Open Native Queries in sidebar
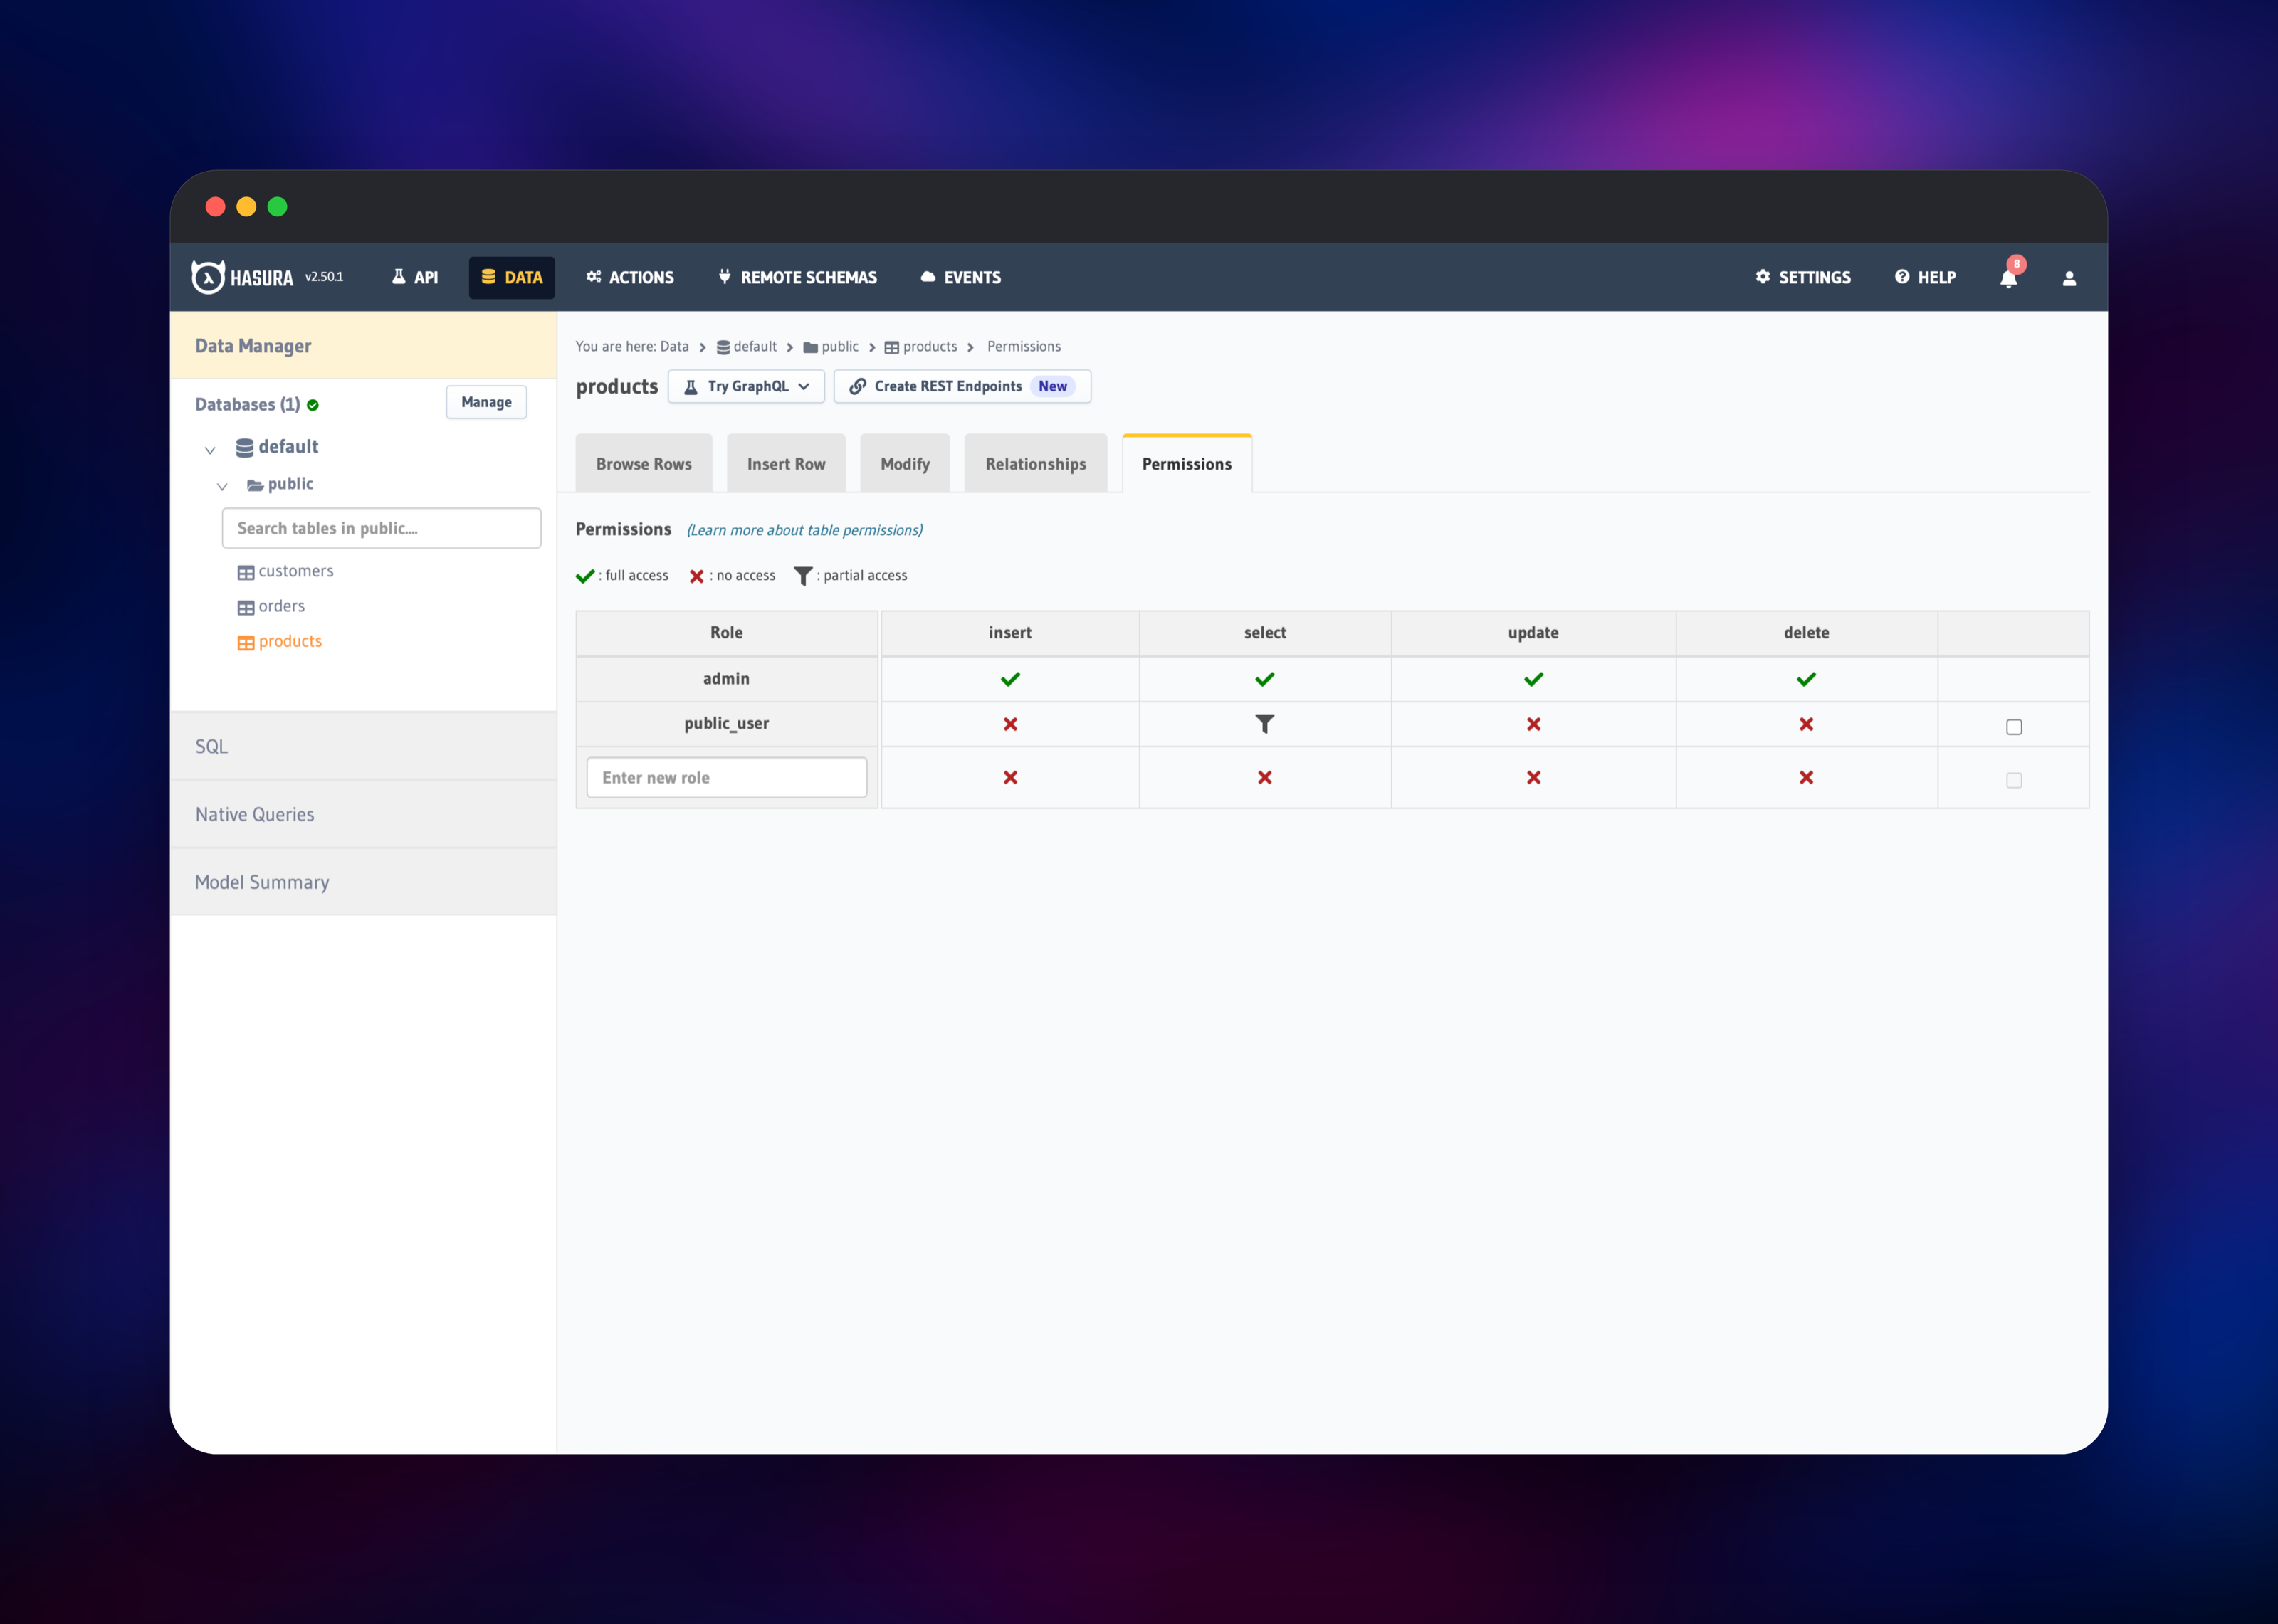Viewport: 2278px width, 1624px height. pyautogui.click(x=363, y=814)
